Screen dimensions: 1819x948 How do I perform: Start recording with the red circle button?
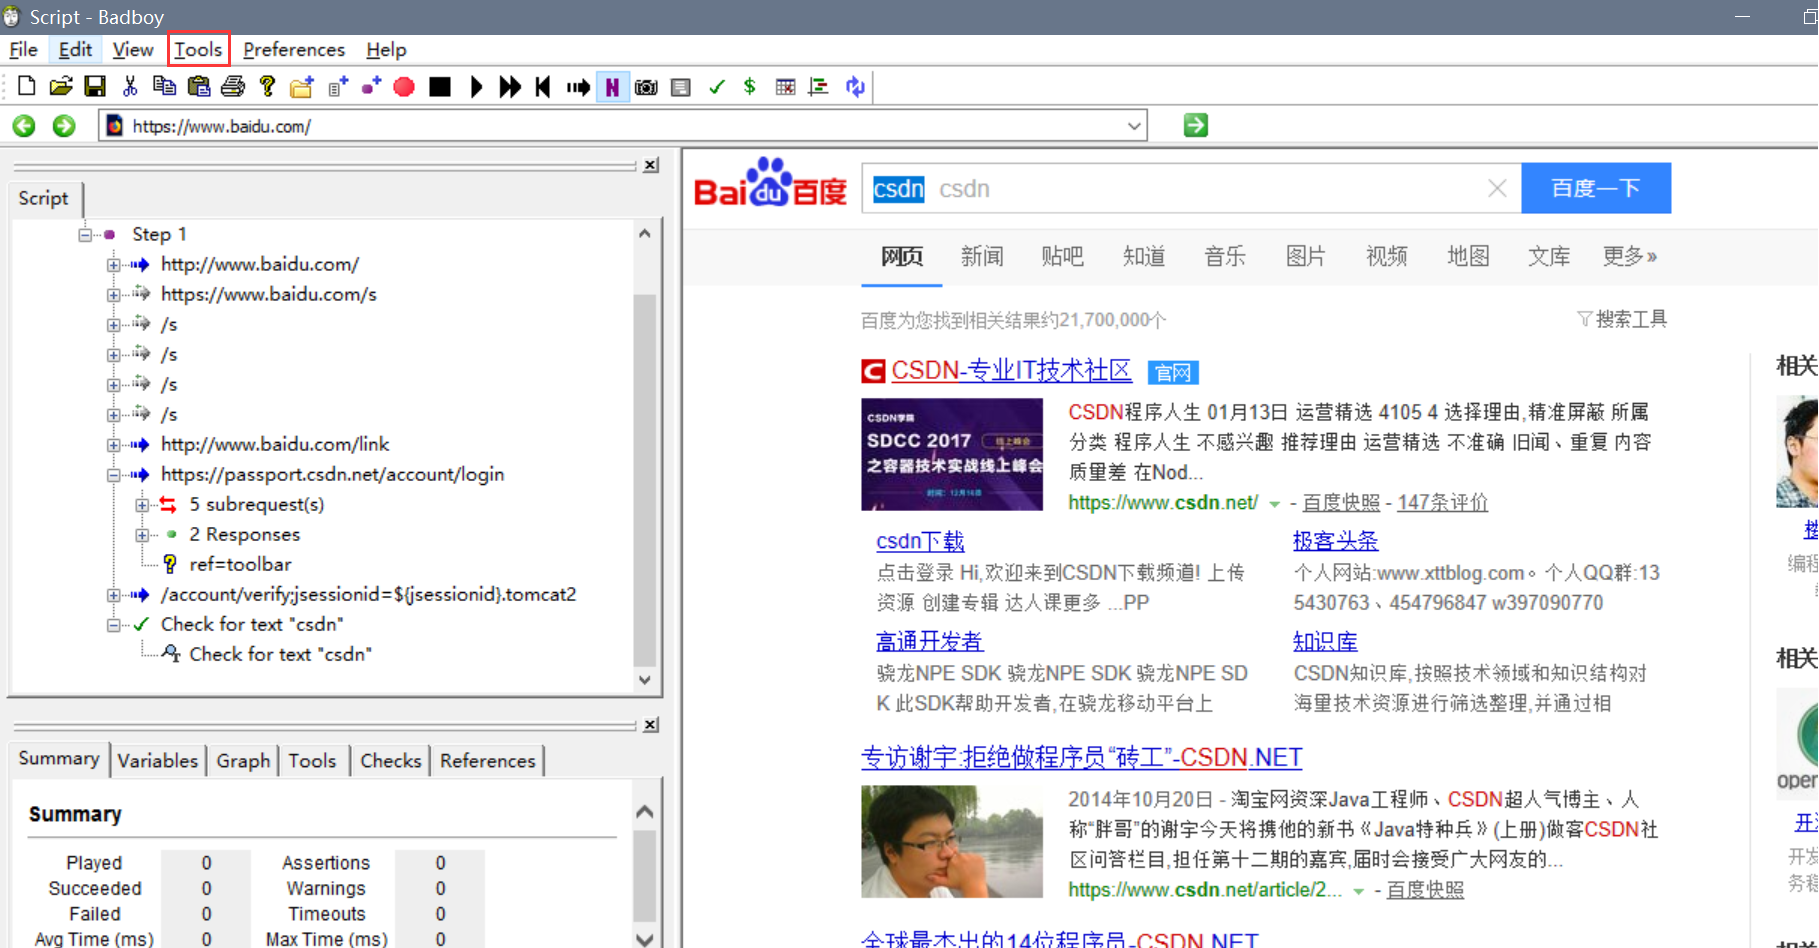pos(404,87)
